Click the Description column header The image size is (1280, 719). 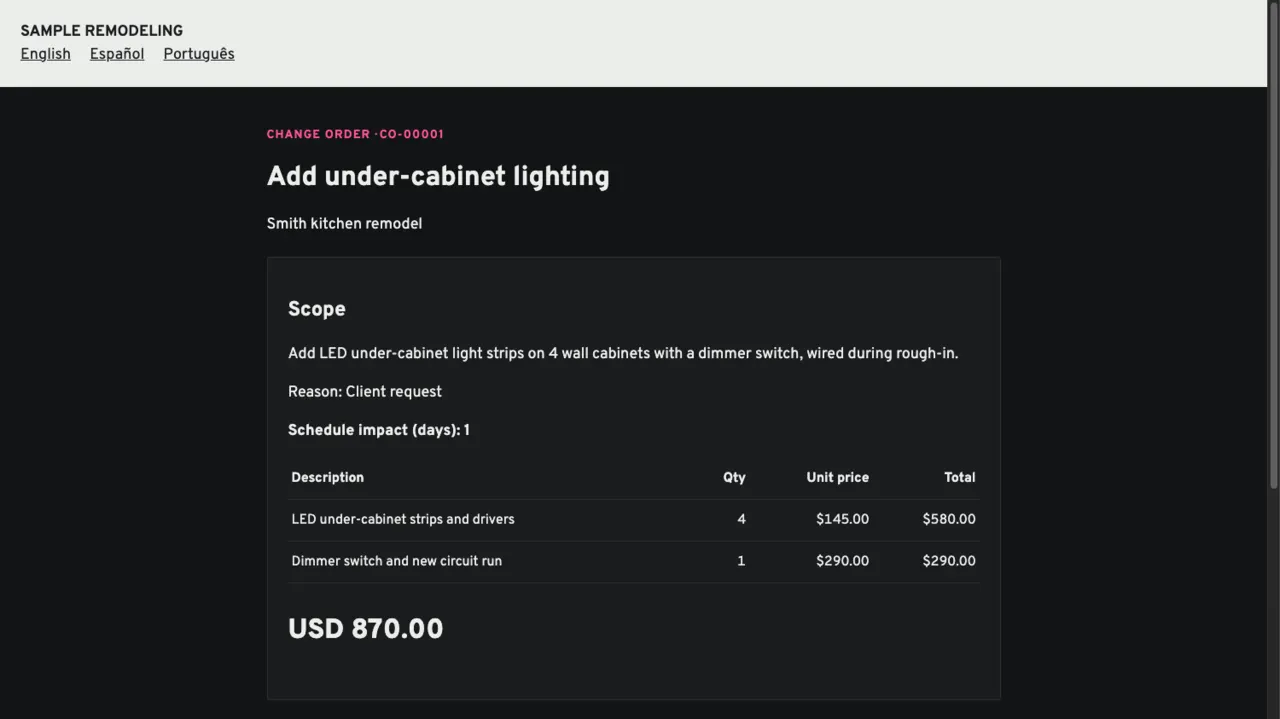(x=328, y=477)
